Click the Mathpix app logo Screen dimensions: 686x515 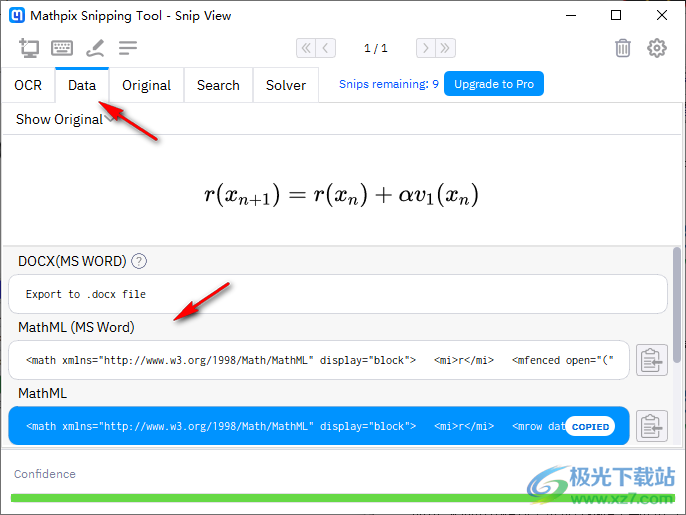(x=17, y=15)
